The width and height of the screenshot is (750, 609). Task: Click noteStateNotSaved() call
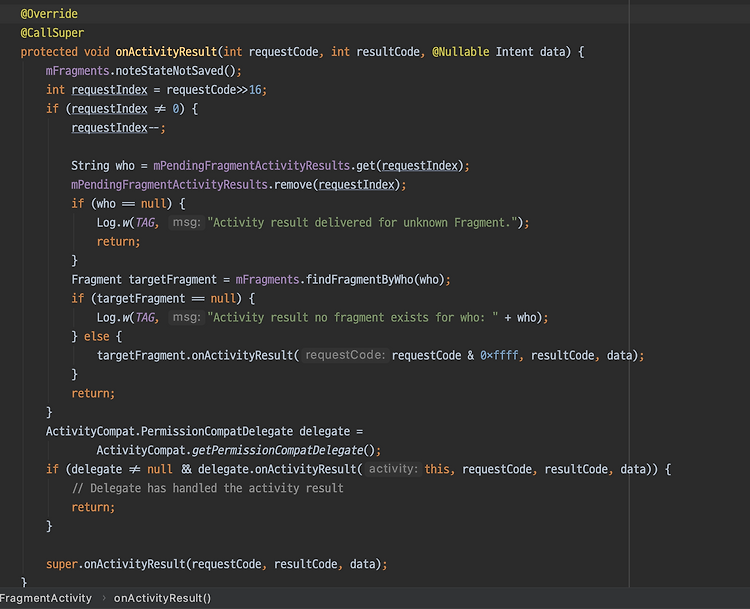click(x=176, y=71)
